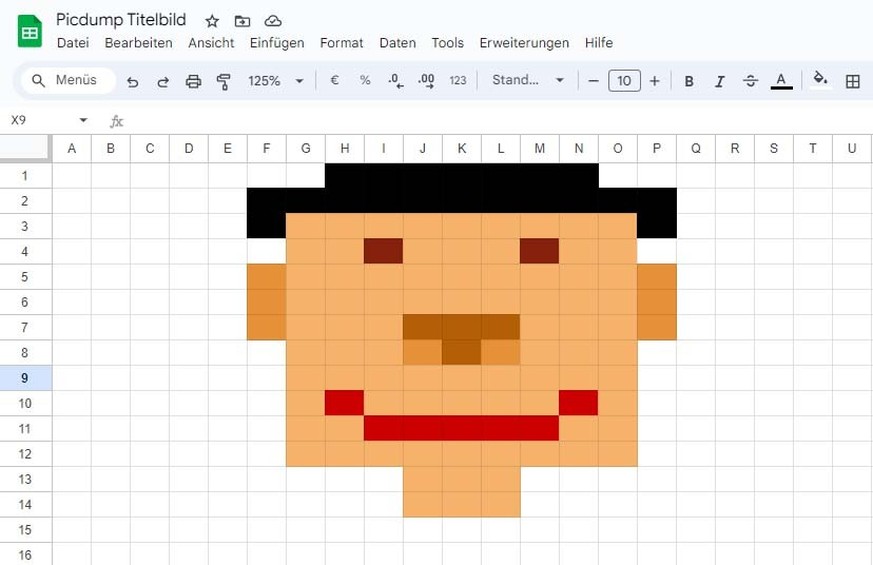The image size is (873, 565).
Task: Open the Bearbeiten menu
Action: pyautogui.click(x=139, y=43)
